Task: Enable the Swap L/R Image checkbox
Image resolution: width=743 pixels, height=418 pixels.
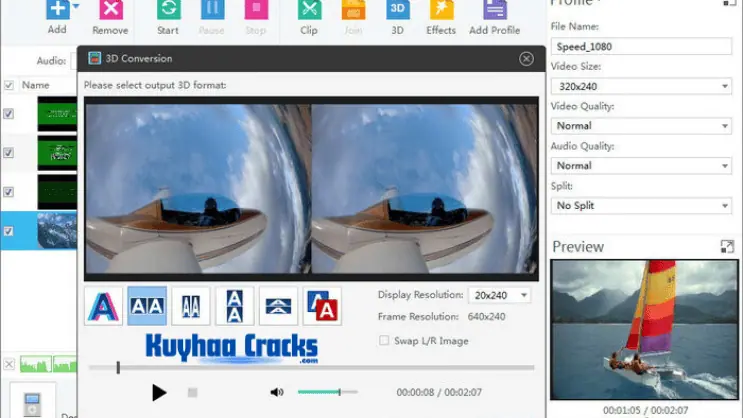Action: coord(385,341)
